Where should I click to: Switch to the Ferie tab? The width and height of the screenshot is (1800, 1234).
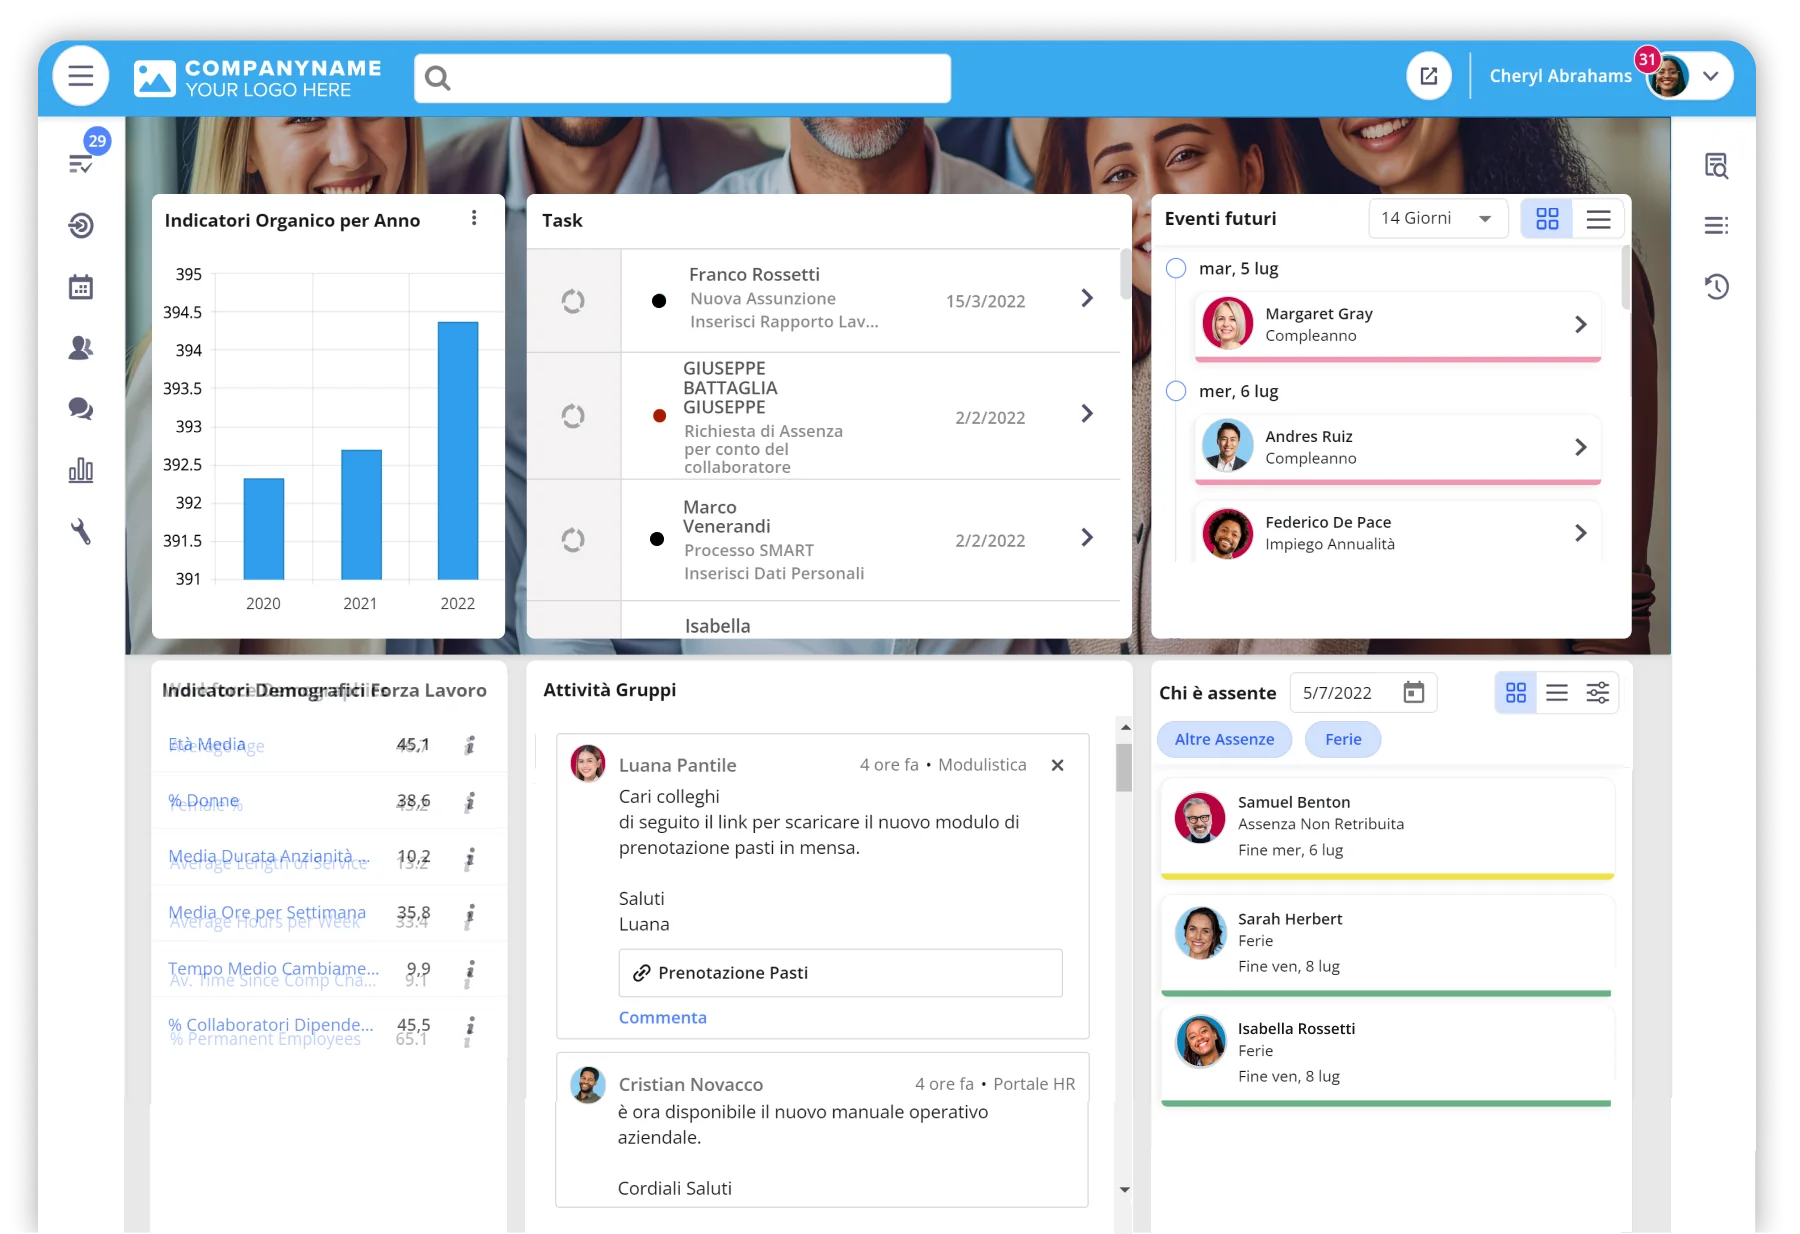click(x=1343, y=739)
